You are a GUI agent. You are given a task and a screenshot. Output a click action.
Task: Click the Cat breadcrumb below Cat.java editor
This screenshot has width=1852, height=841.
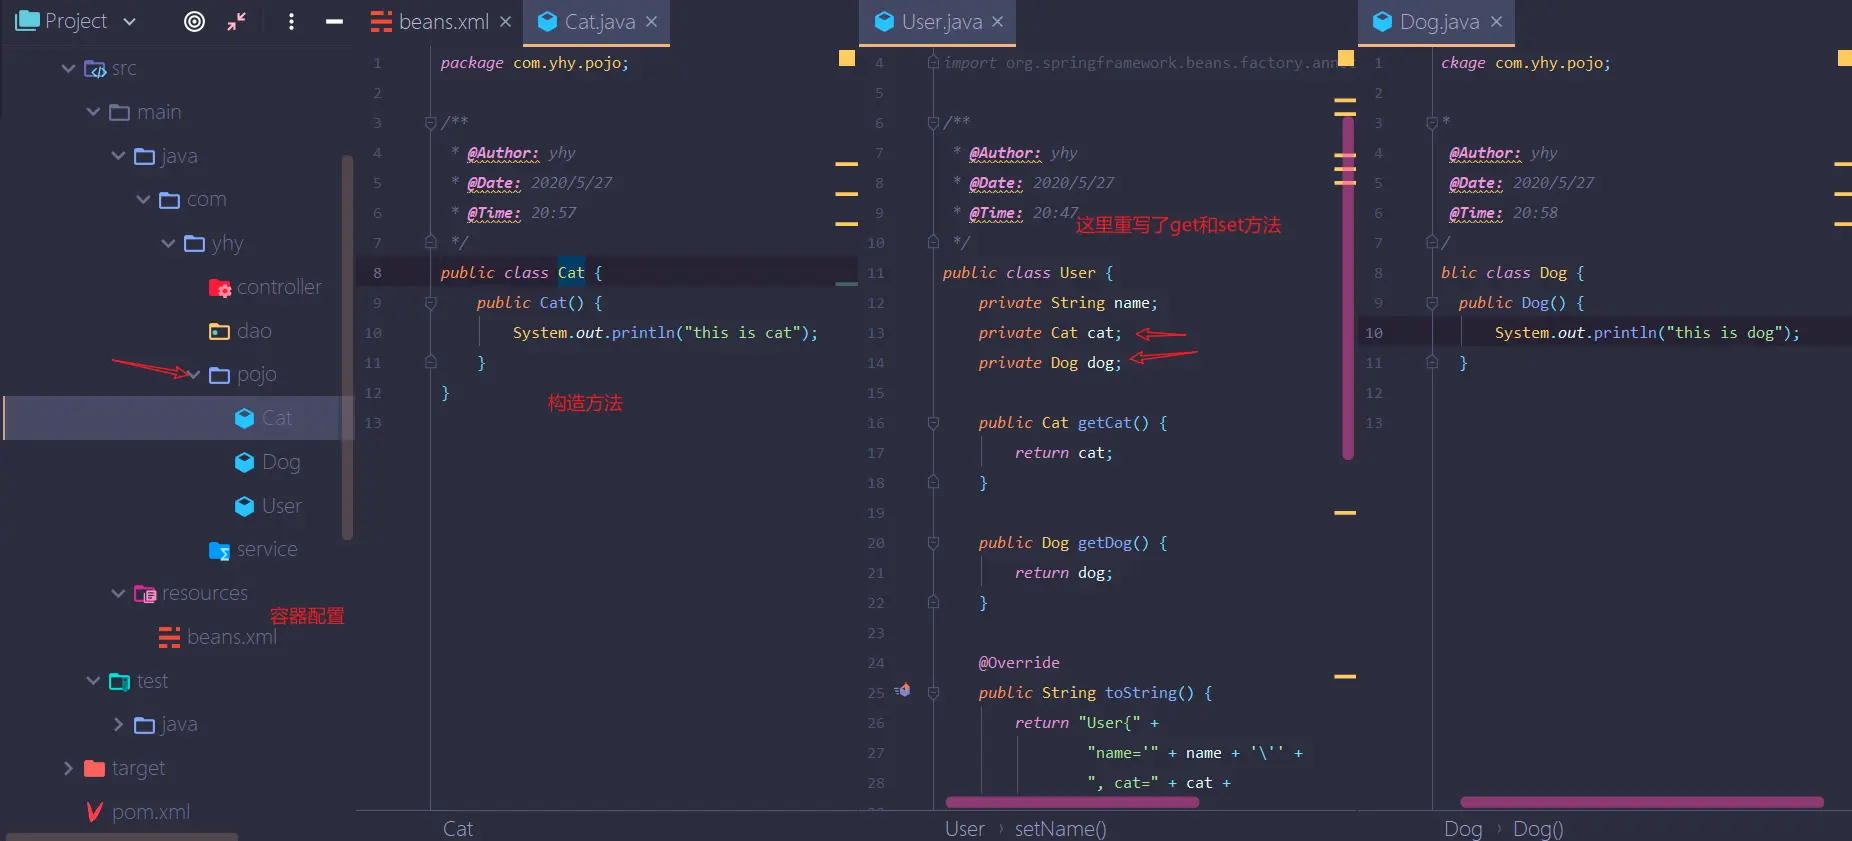(x=458, y=829)
